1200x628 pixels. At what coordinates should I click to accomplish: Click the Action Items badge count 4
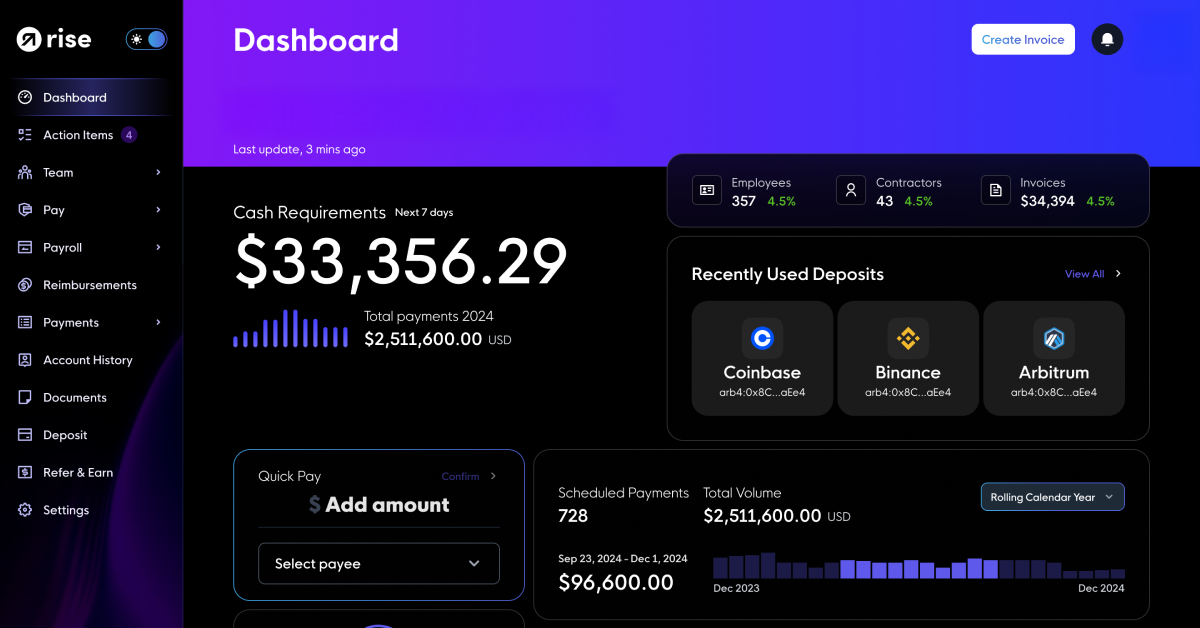129,135
